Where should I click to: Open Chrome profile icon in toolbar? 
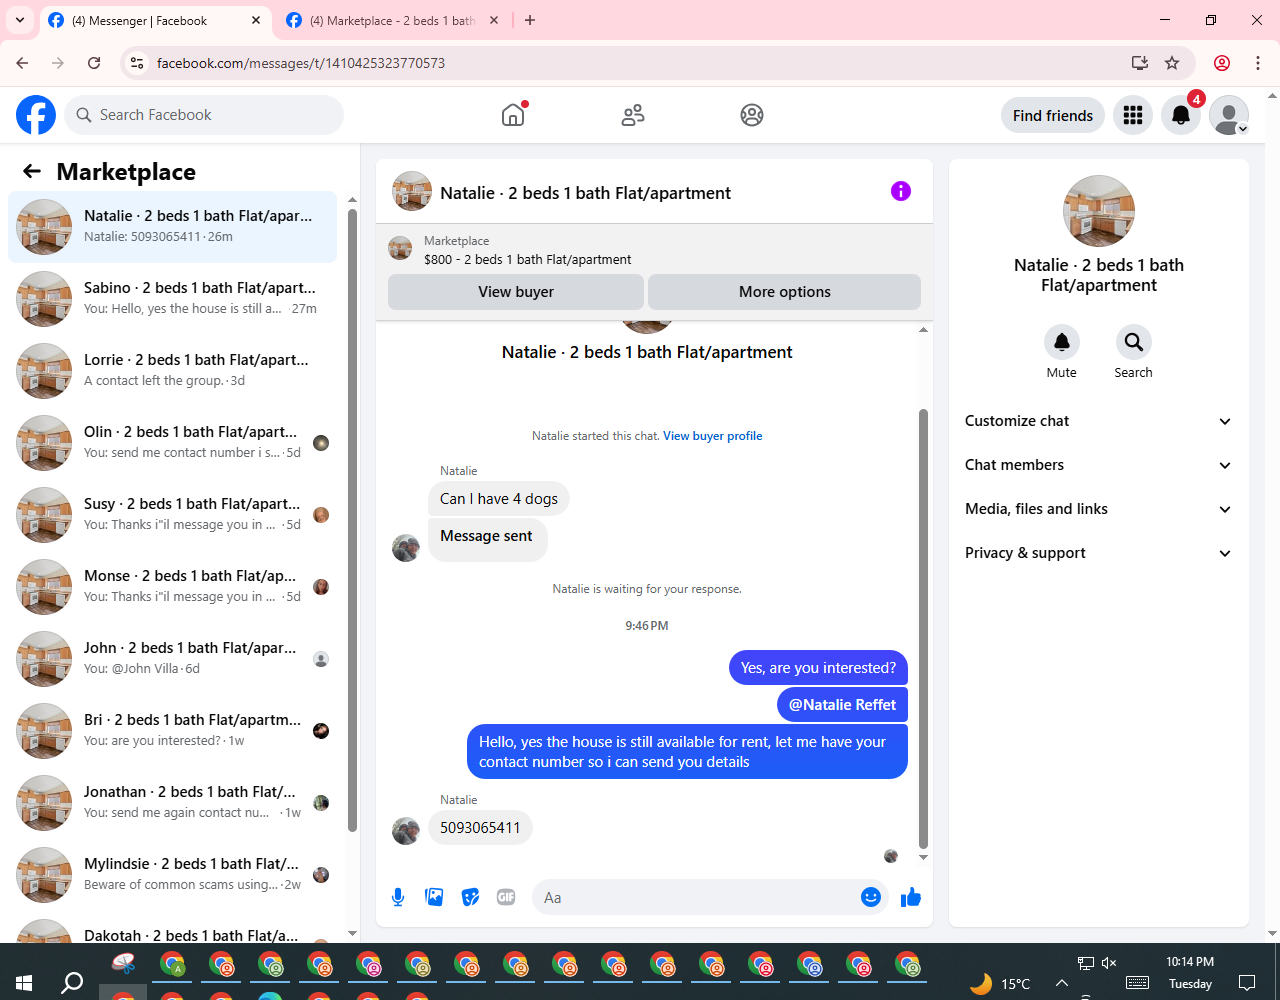point(1222,63)
